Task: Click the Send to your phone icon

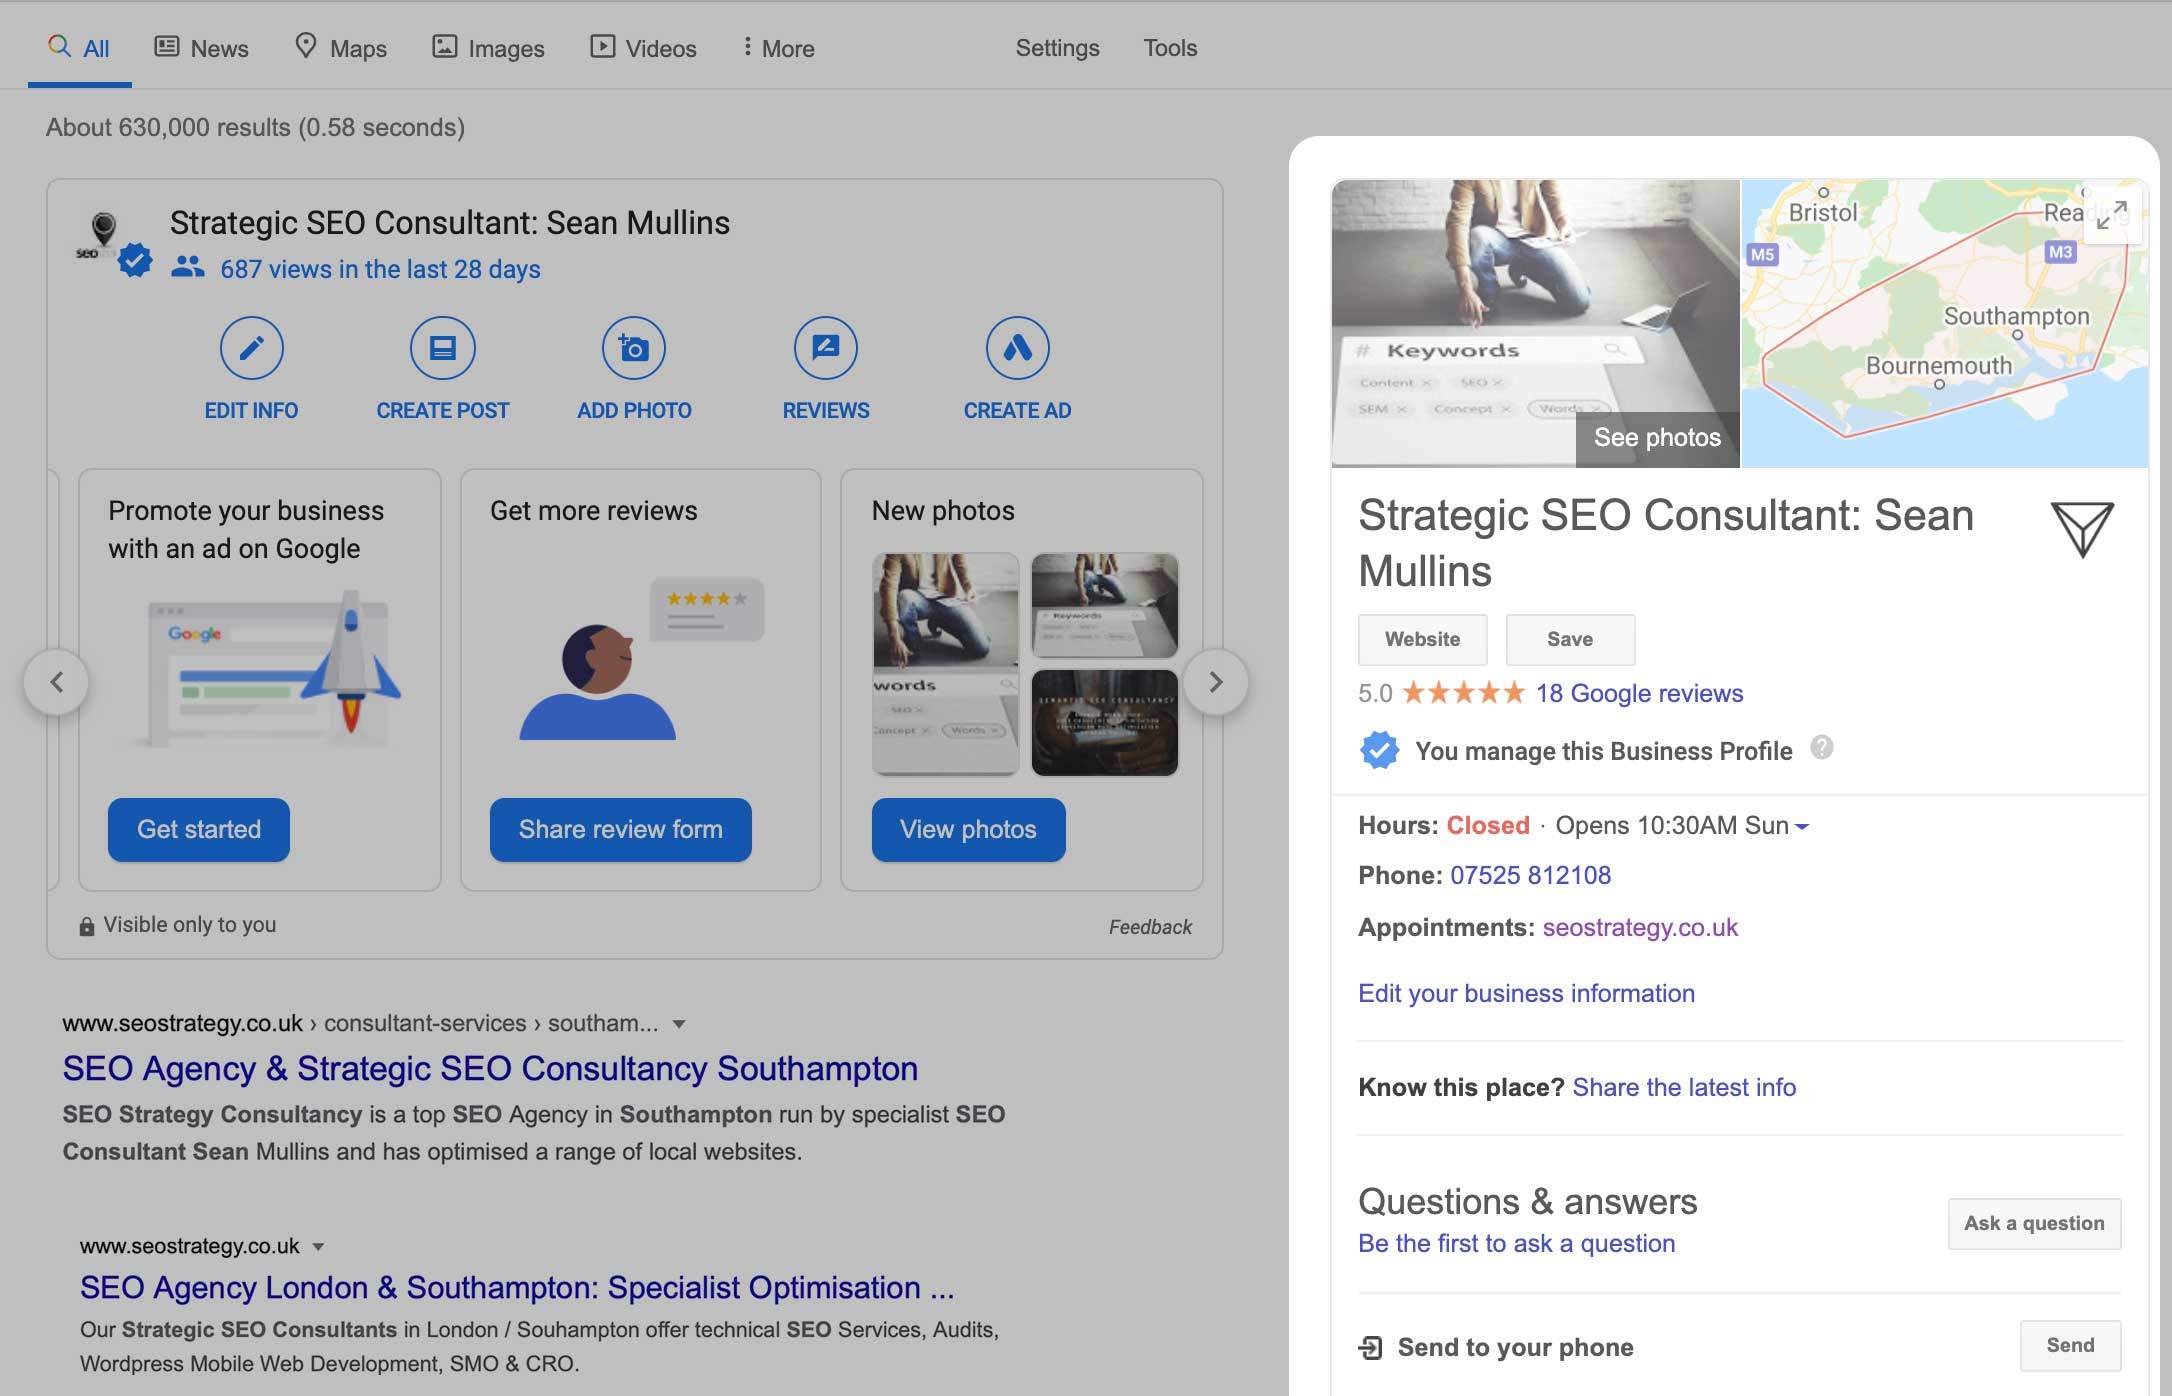Action: pyautogui.click(x=1370, y=1348)
